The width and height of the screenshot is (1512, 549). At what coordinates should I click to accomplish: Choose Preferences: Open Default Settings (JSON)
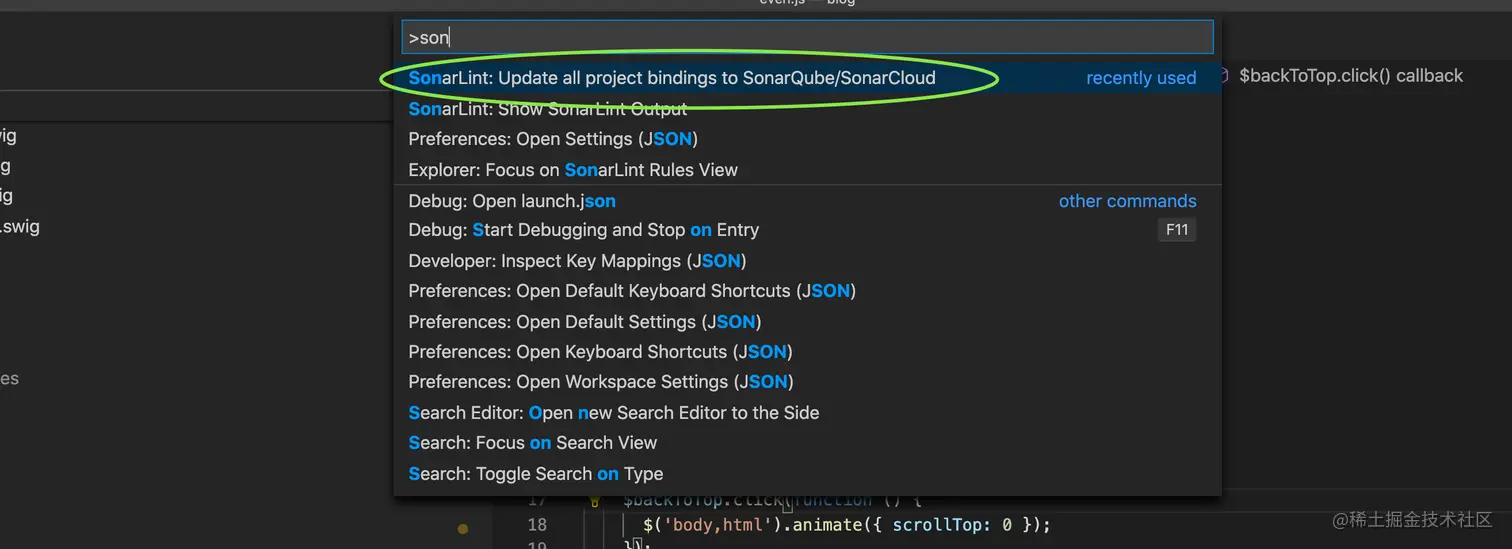tap(807, 322)
